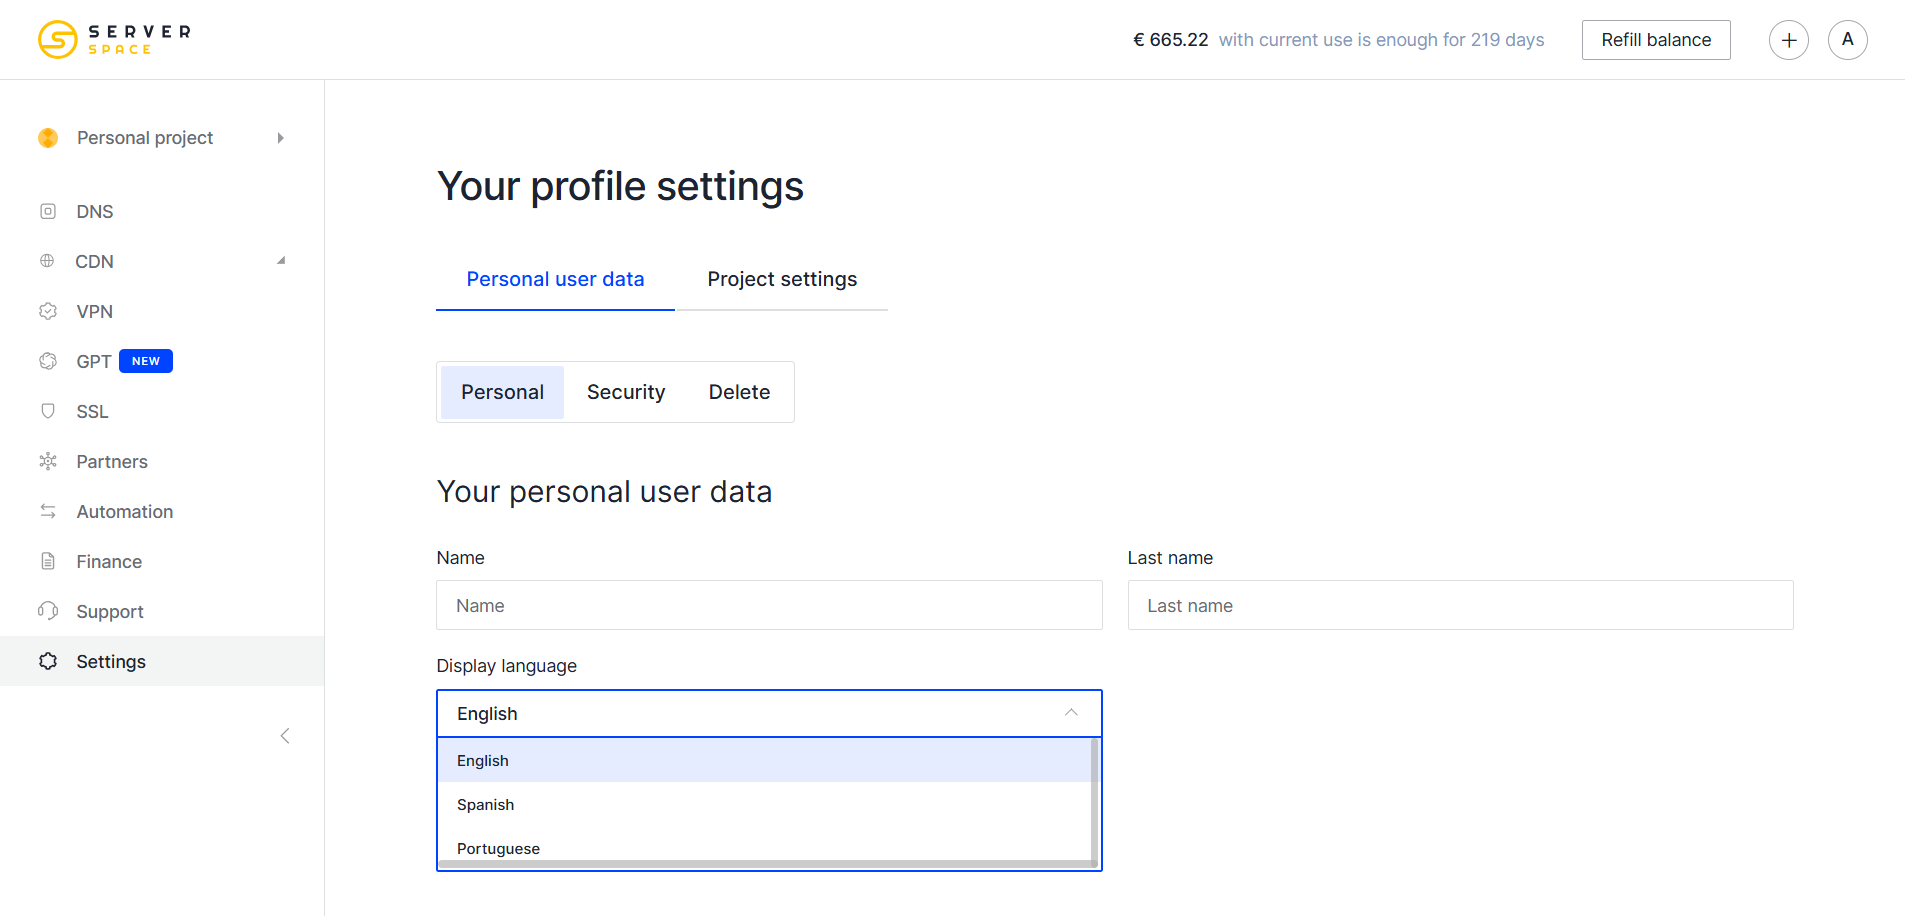
Task: Select Portuguese from language list
Action: coord(764,848)
